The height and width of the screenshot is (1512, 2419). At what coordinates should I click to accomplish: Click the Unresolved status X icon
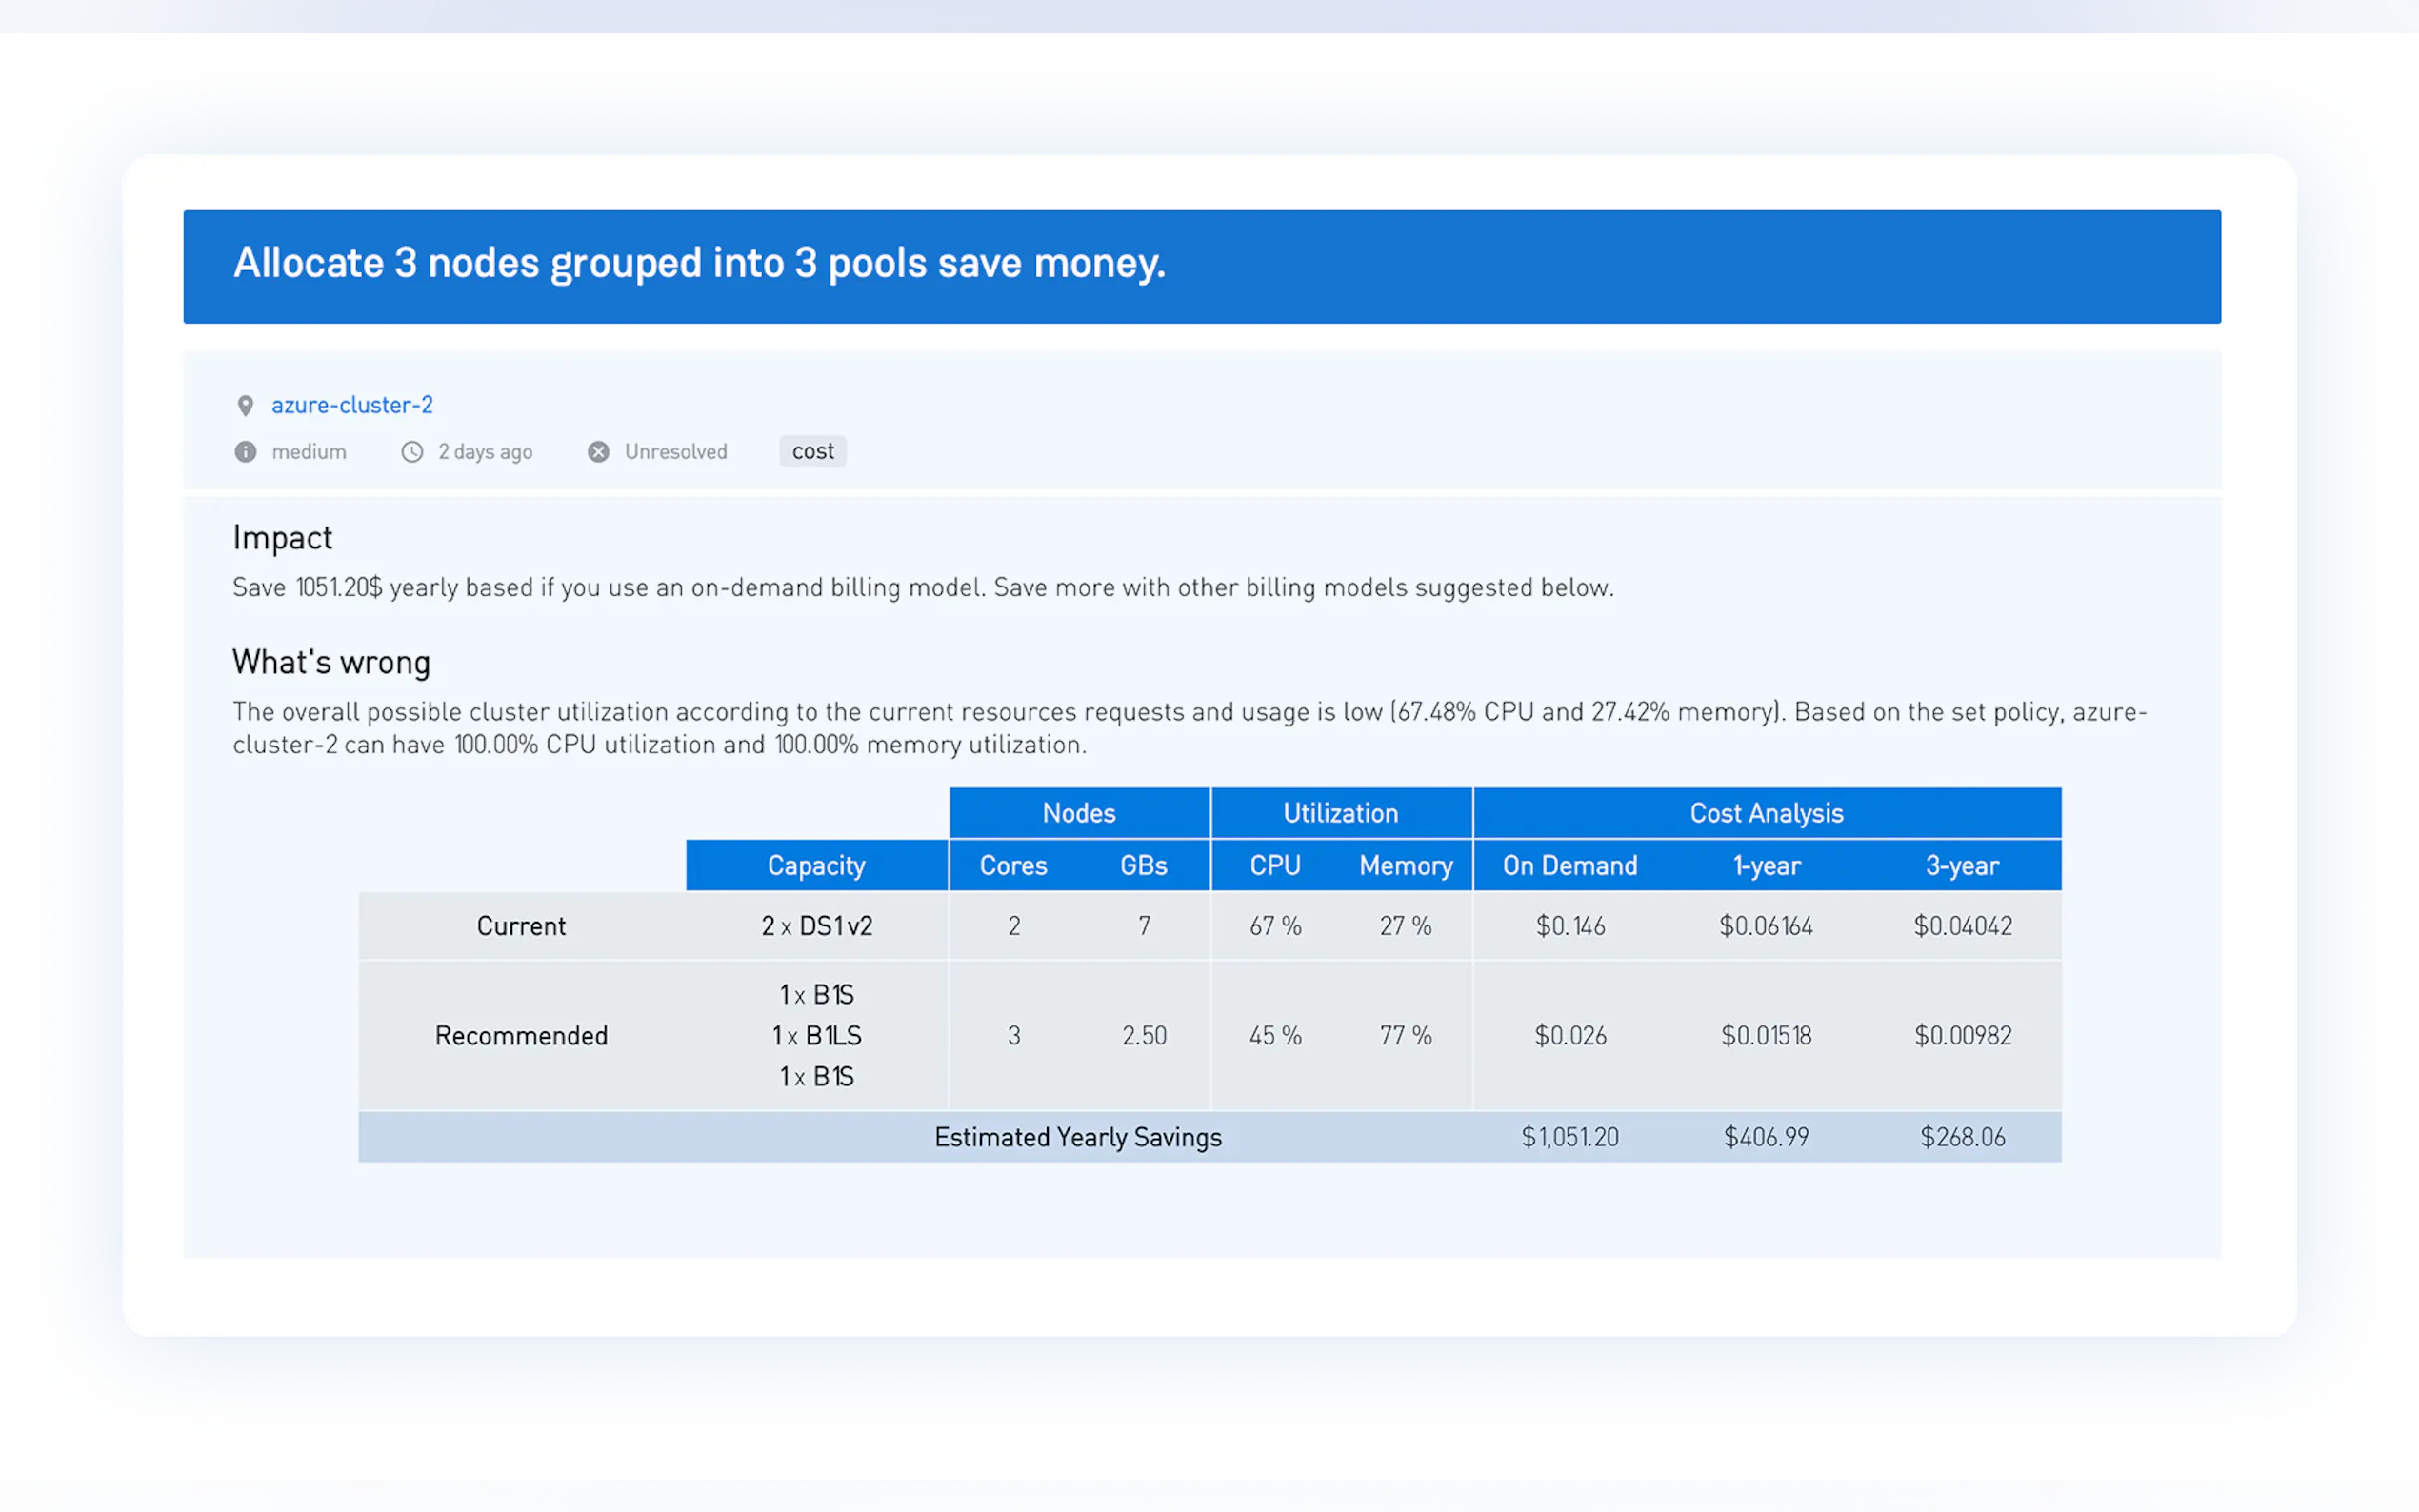[x=598, y=452]
